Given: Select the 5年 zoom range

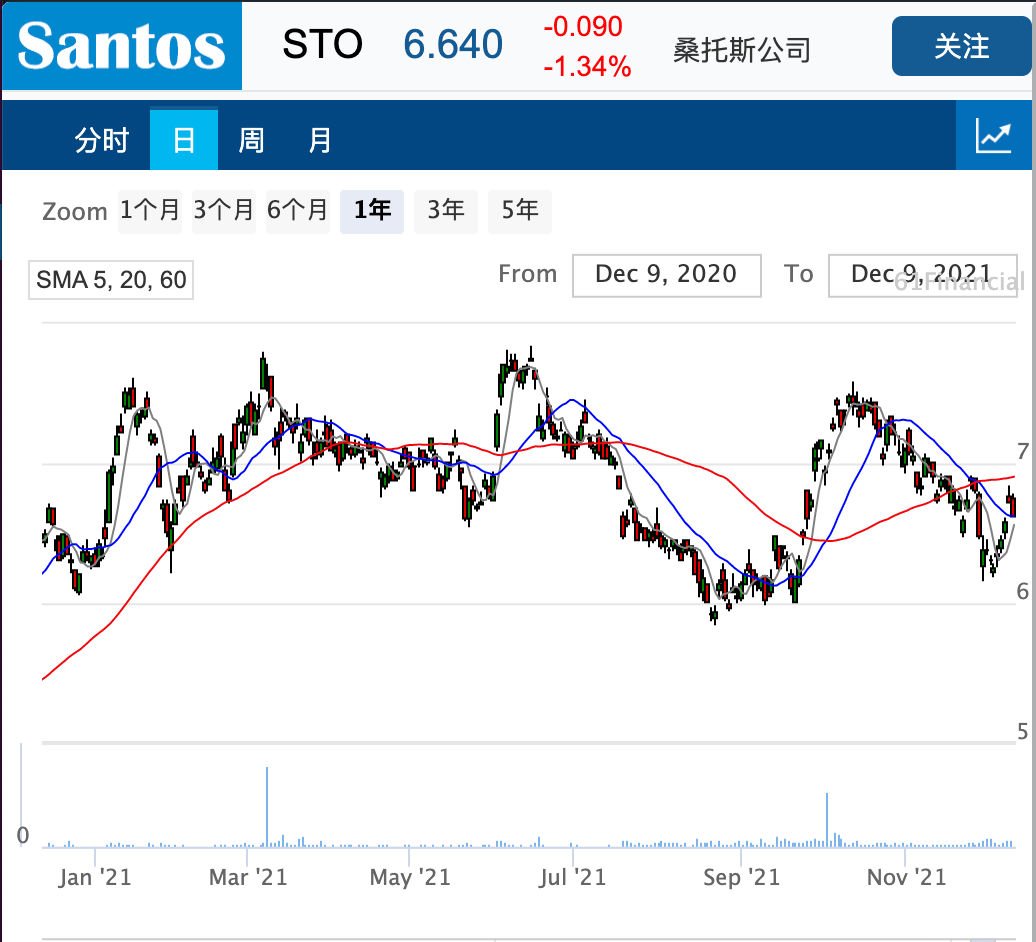Looking at the screenshot, I should [520, 211].
